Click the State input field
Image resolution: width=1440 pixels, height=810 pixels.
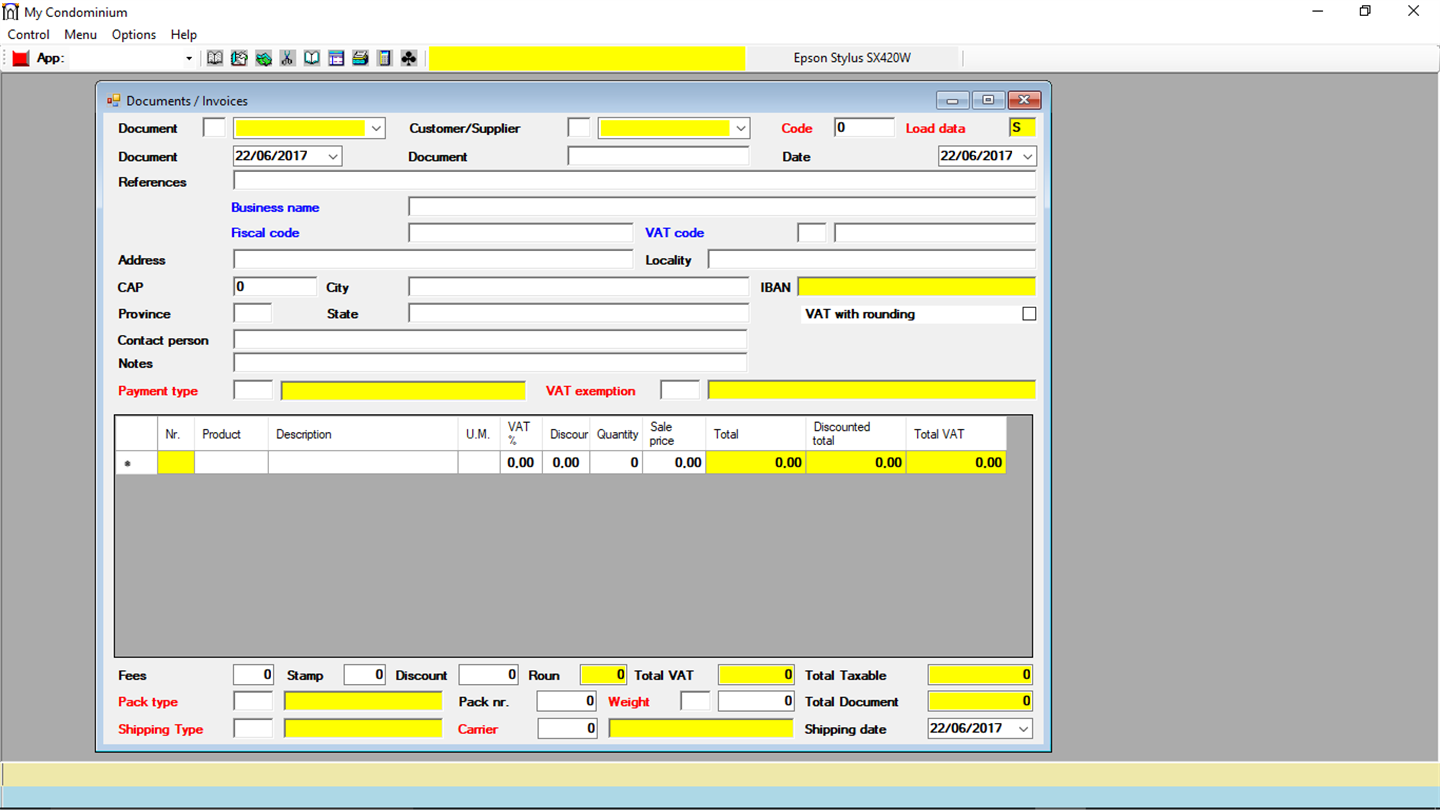pyautogui.click(x=579, y=313)
